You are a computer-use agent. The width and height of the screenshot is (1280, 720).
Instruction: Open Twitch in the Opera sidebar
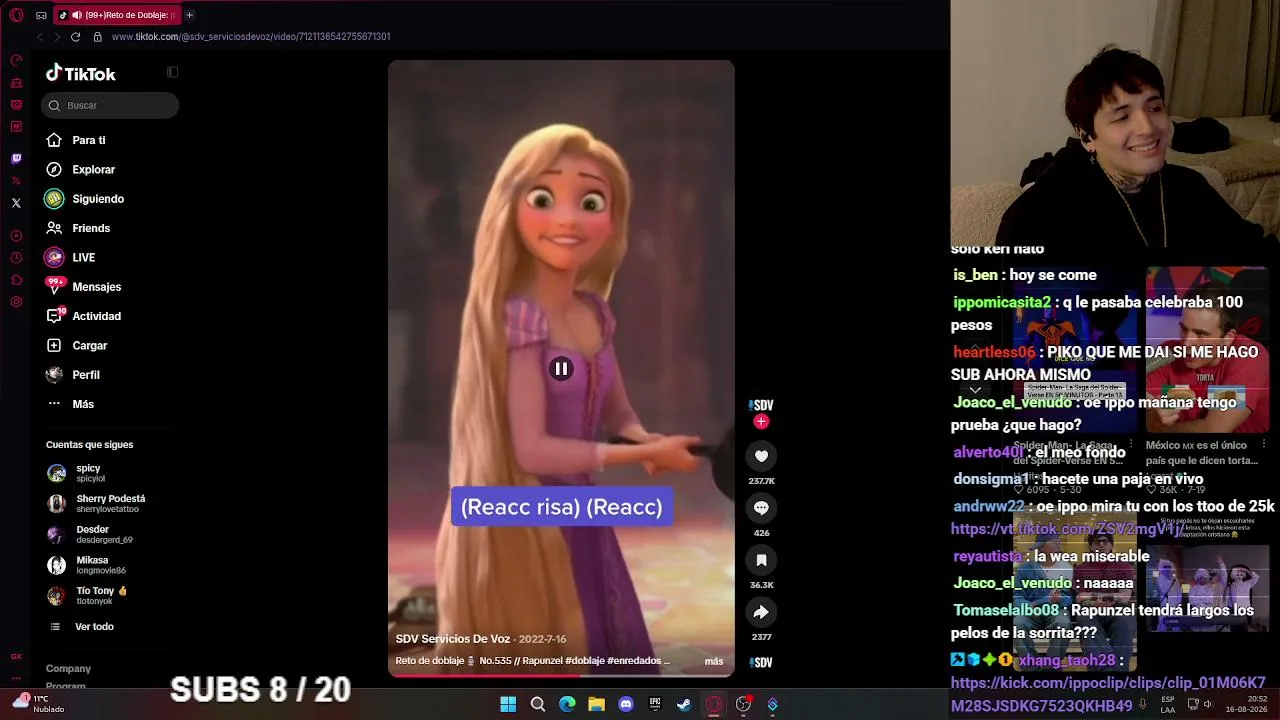click(x=16, y=158)
